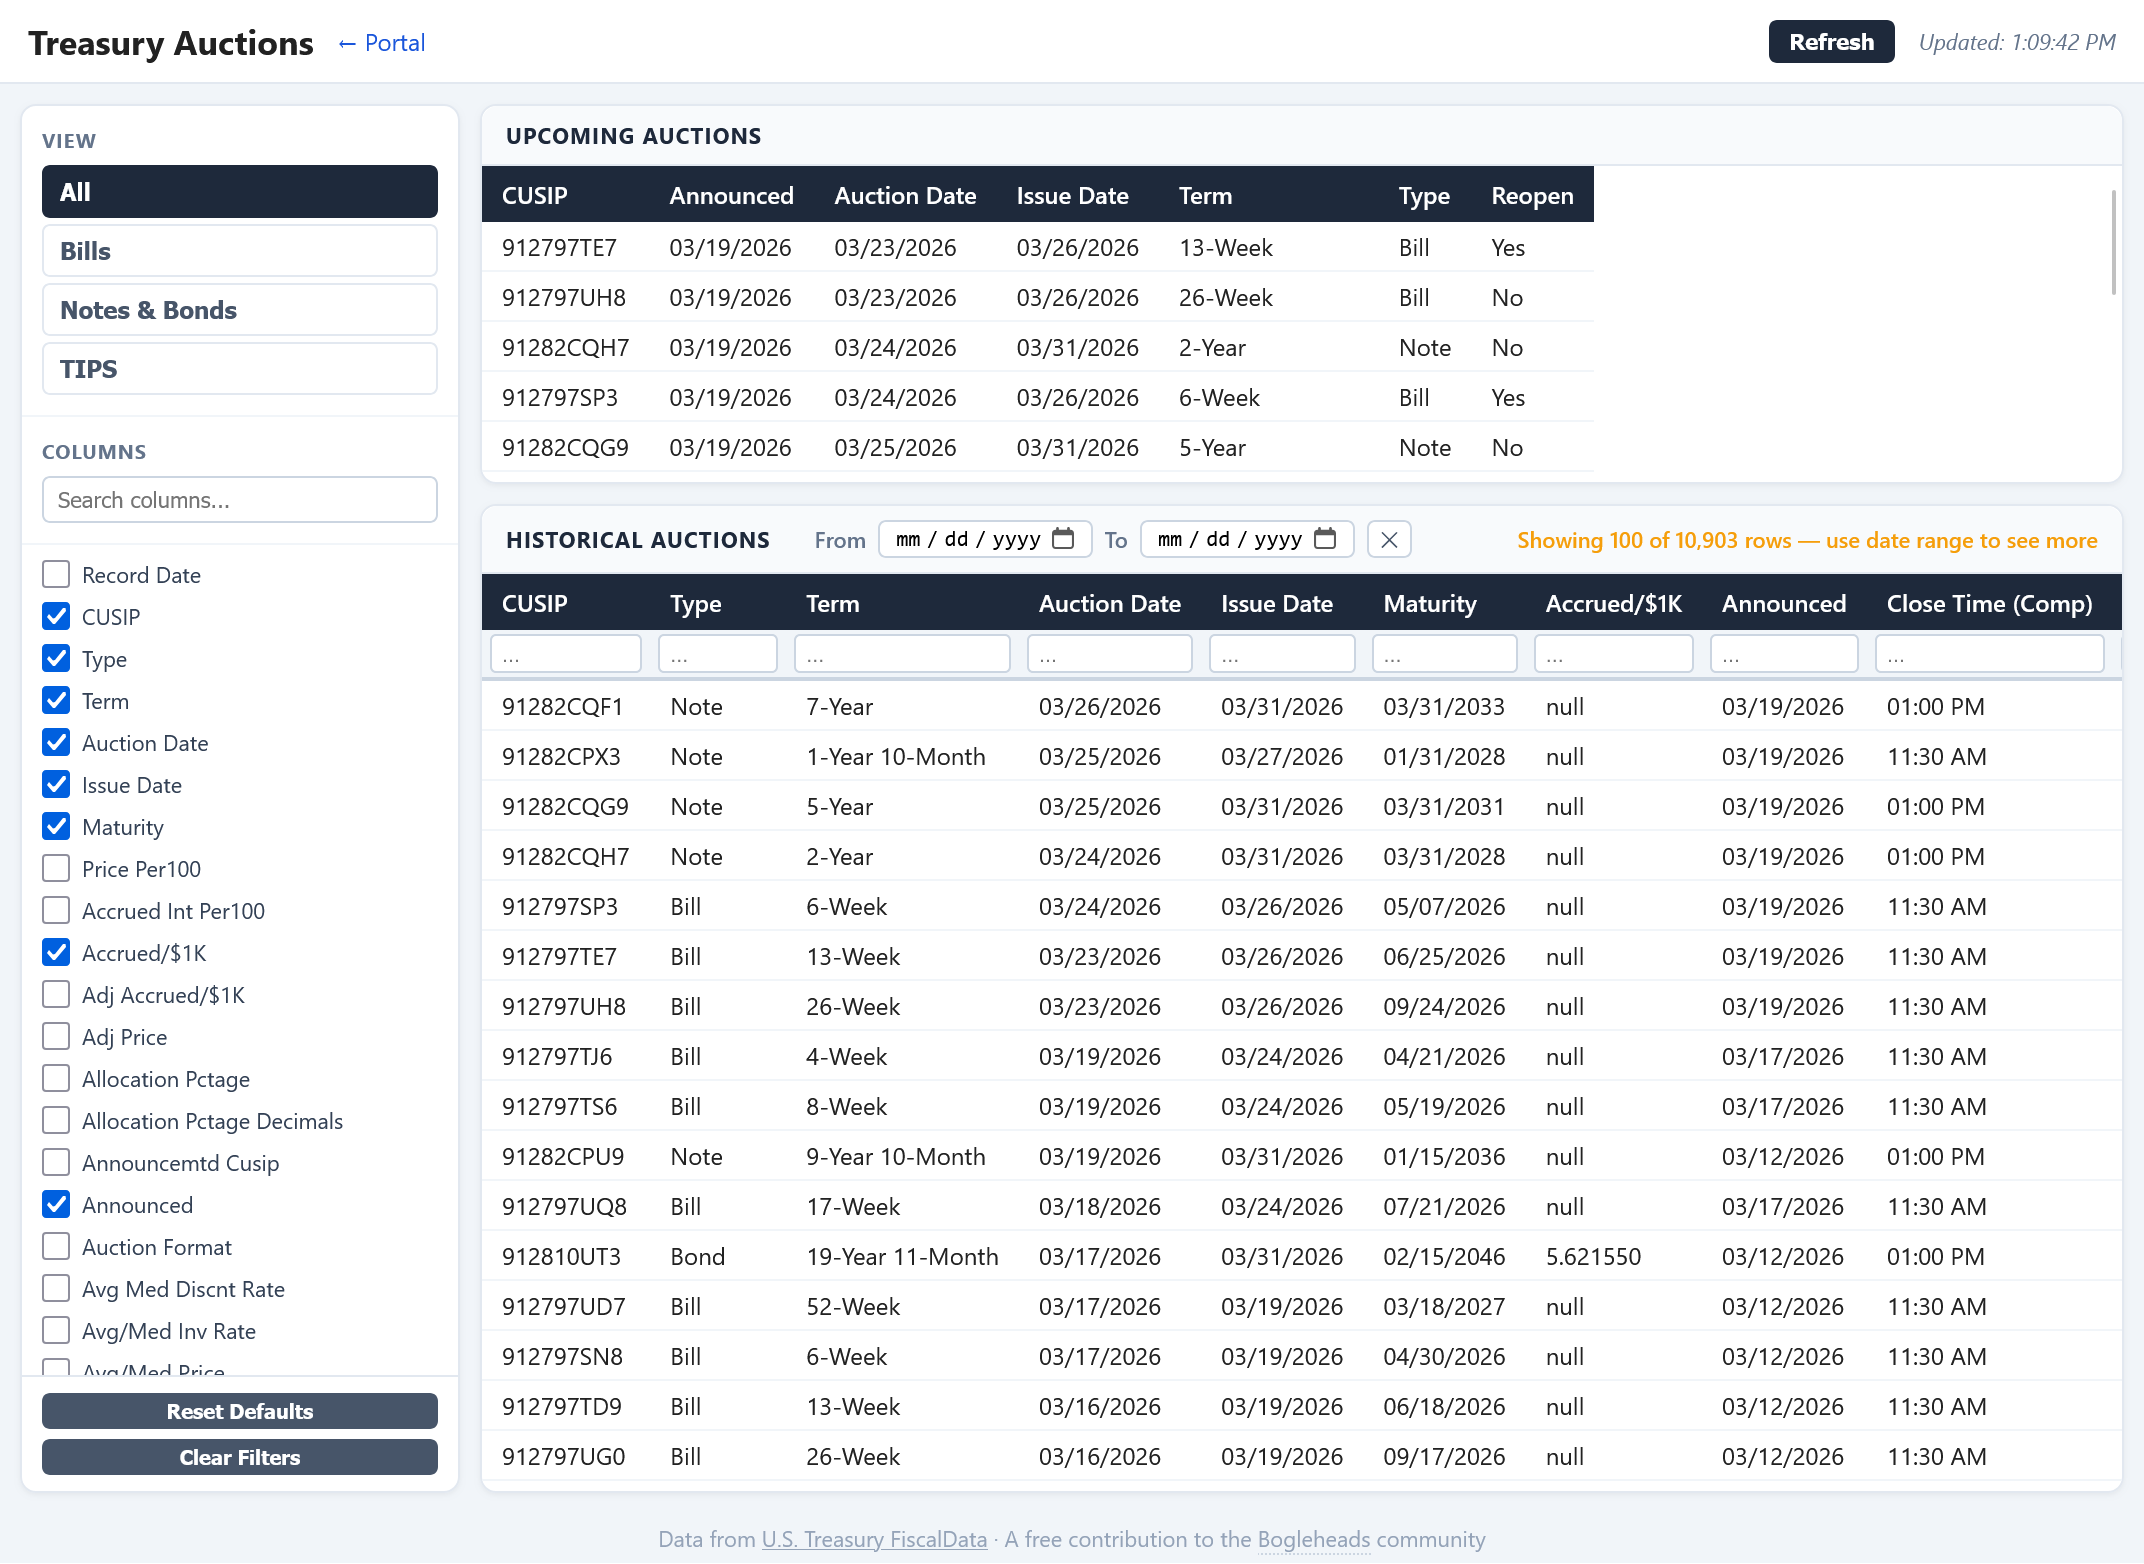2144x1564 pixels.
Task: Switch to the TIPS view
Action: [240, 369]
